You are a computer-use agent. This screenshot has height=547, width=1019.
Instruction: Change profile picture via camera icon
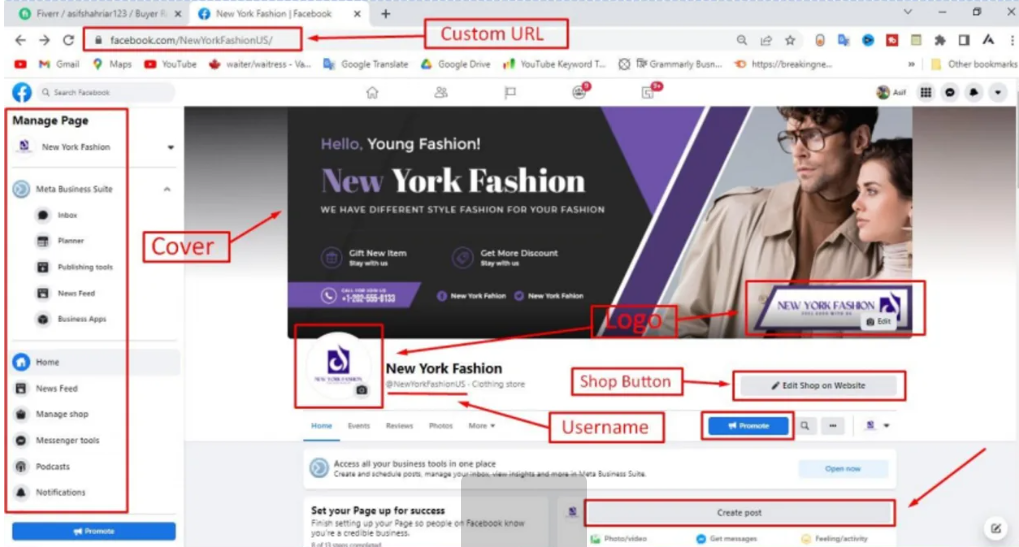(x=362, y=390)
